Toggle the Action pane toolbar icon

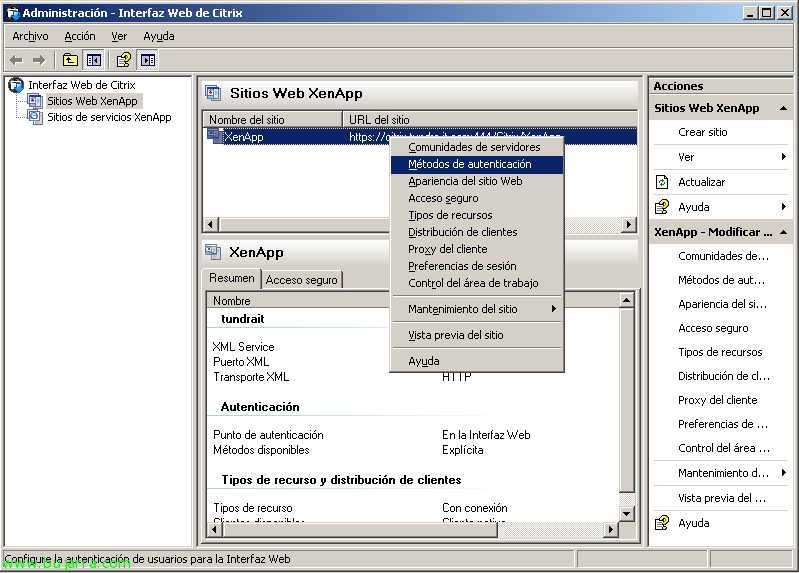pyautogui.click(x=148, y=60)
